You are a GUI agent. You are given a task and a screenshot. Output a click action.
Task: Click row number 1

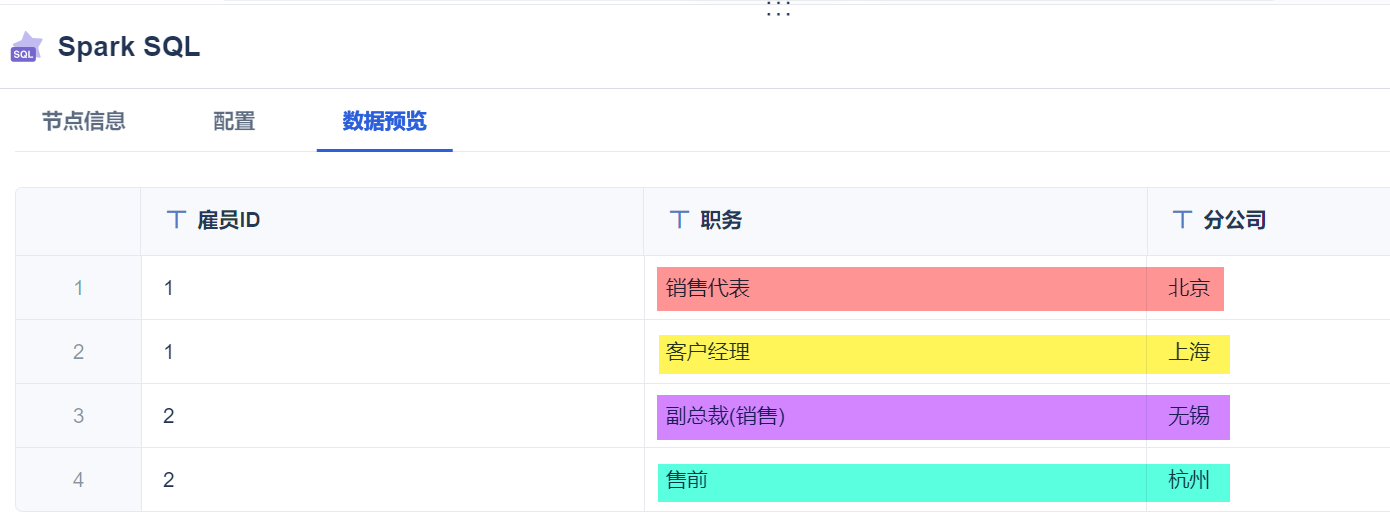coord(78,289)
